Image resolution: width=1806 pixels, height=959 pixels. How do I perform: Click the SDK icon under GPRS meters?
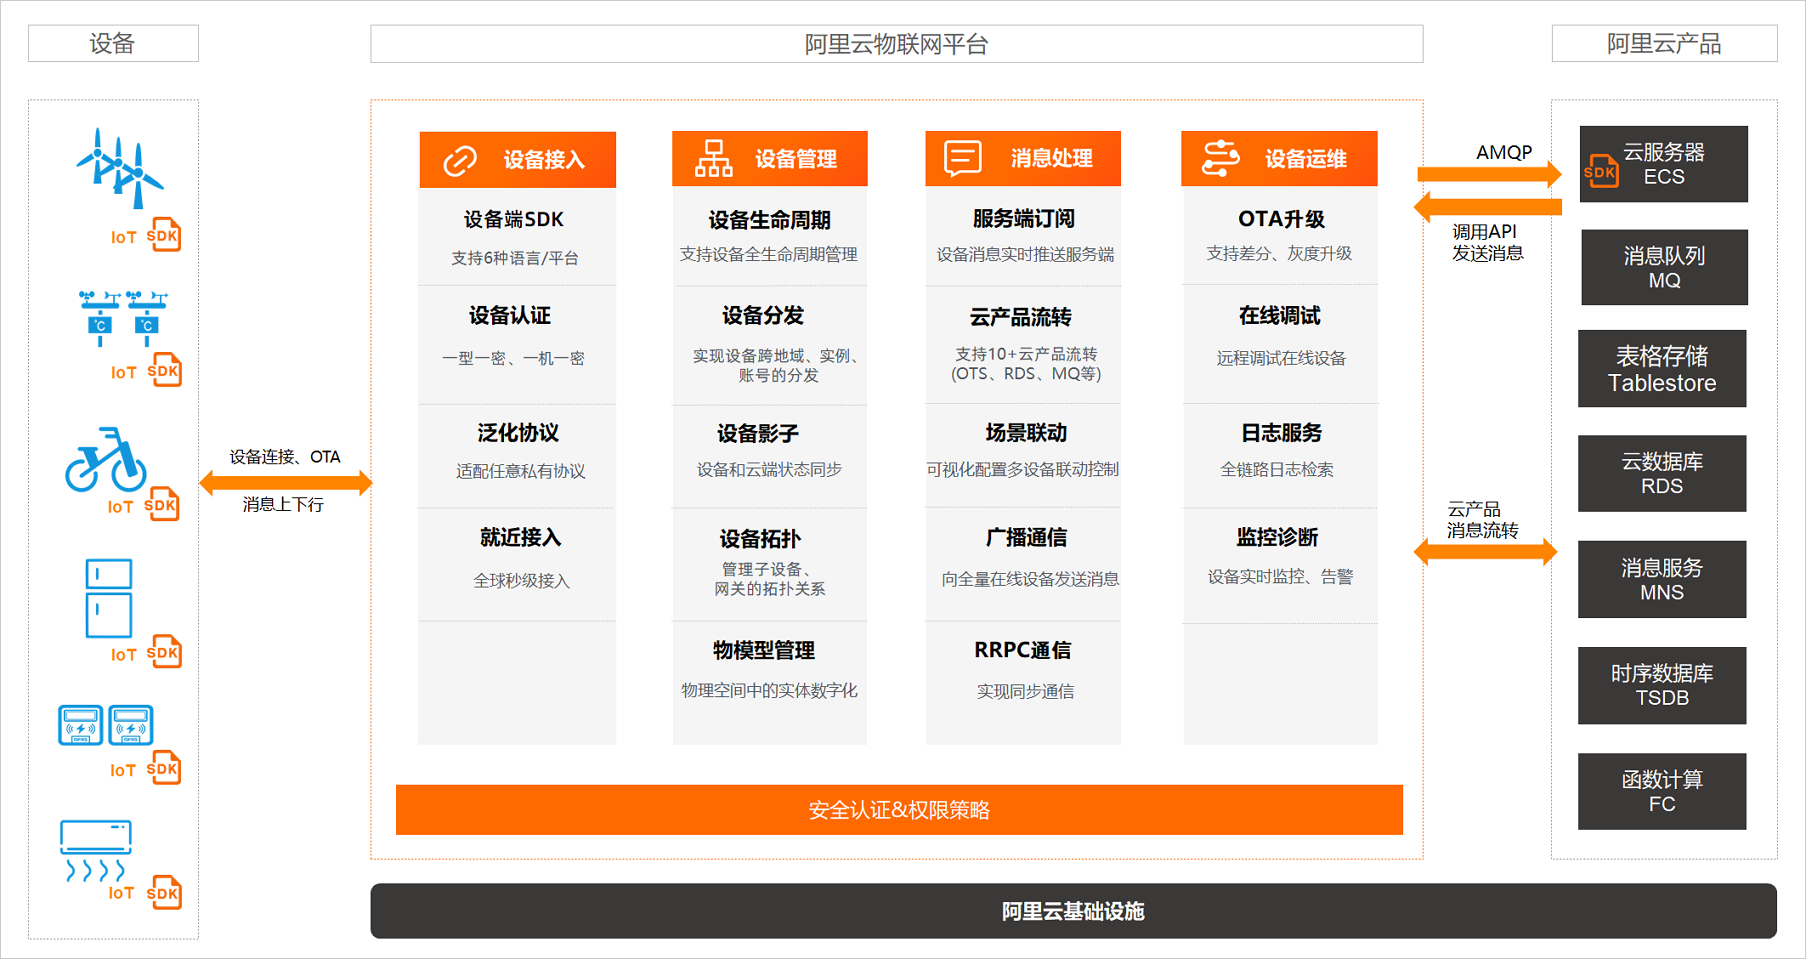tap(164, 768)
